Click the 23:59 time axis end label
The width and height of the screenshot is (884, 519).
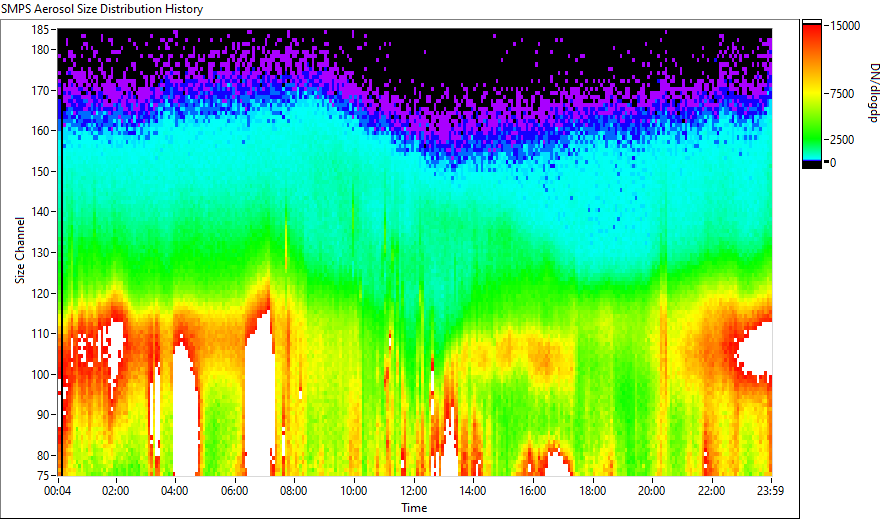770,491
